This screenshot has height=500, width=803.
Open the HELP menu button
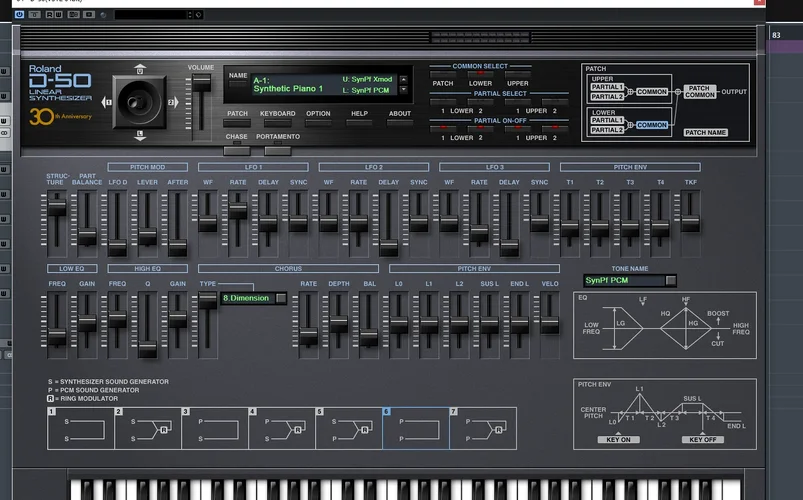(x=359, y=123)
